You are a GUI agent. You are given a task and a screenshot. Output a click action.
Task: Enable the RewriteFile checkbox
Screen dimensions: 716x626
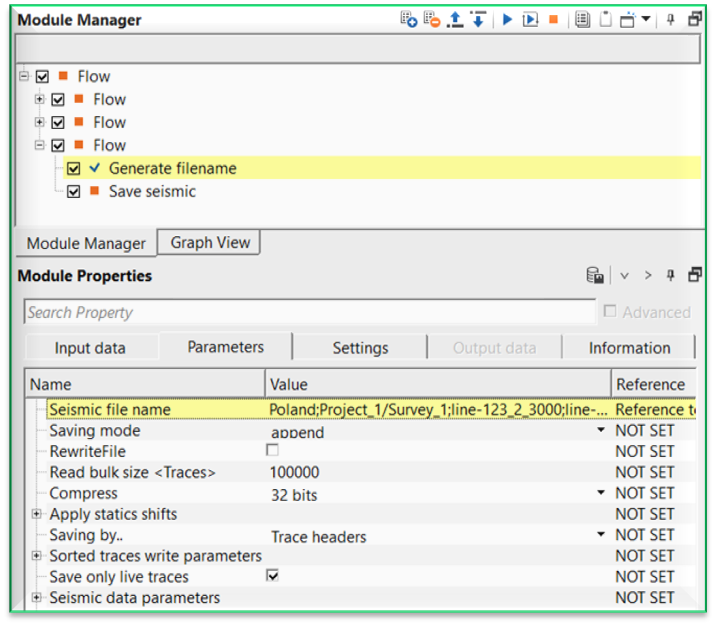[x=272, y=451]
